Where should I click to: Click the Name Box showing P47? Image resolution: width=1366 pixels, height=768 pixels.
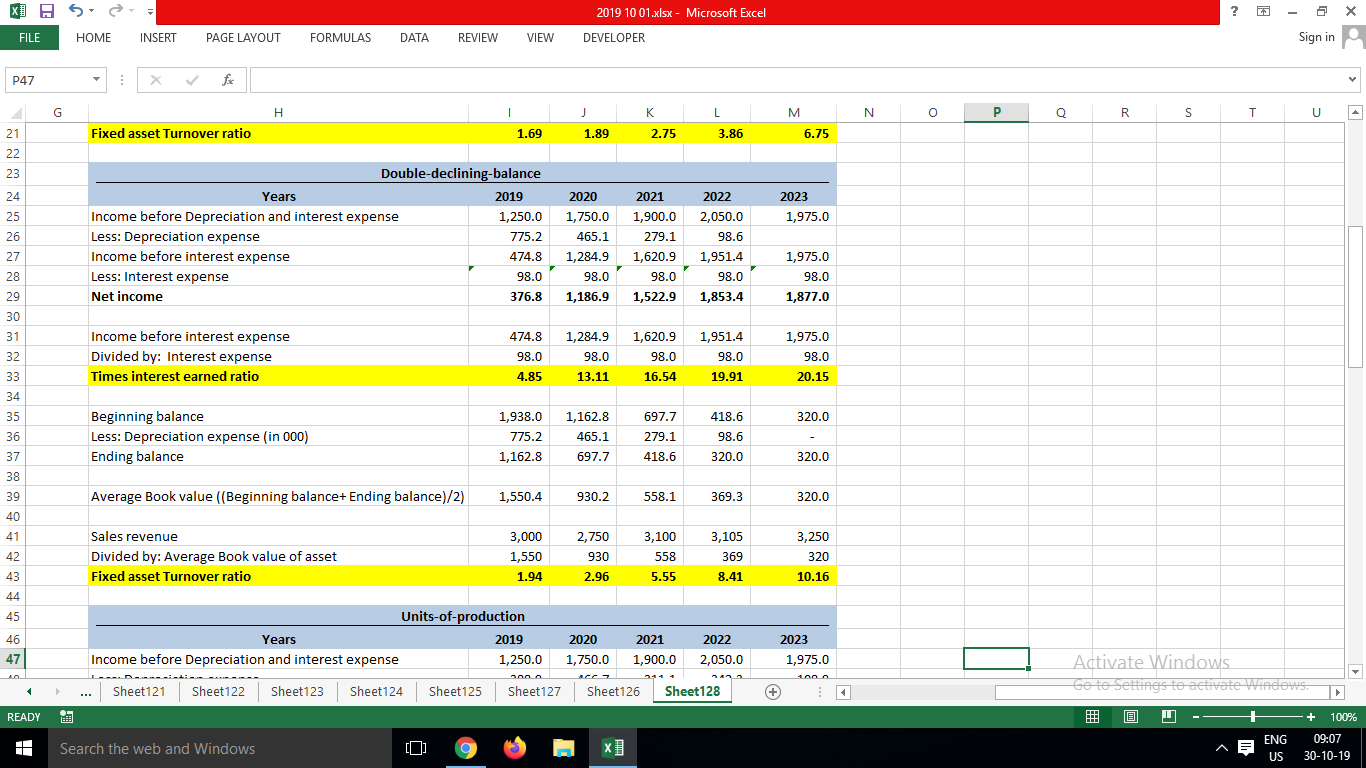point(46,79)
